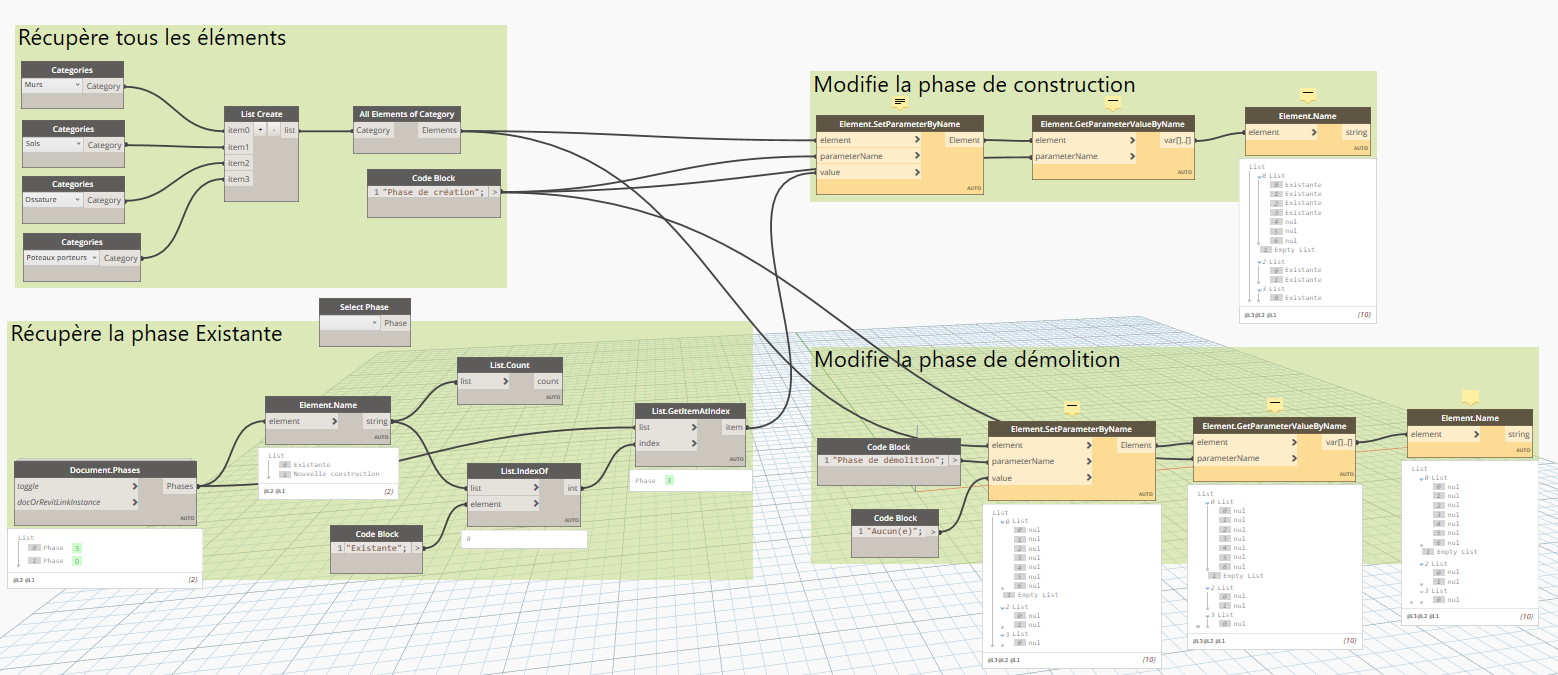
Task: Open note icon above construction Element.SetParameterByName node
Action: [x=899, y=102]
